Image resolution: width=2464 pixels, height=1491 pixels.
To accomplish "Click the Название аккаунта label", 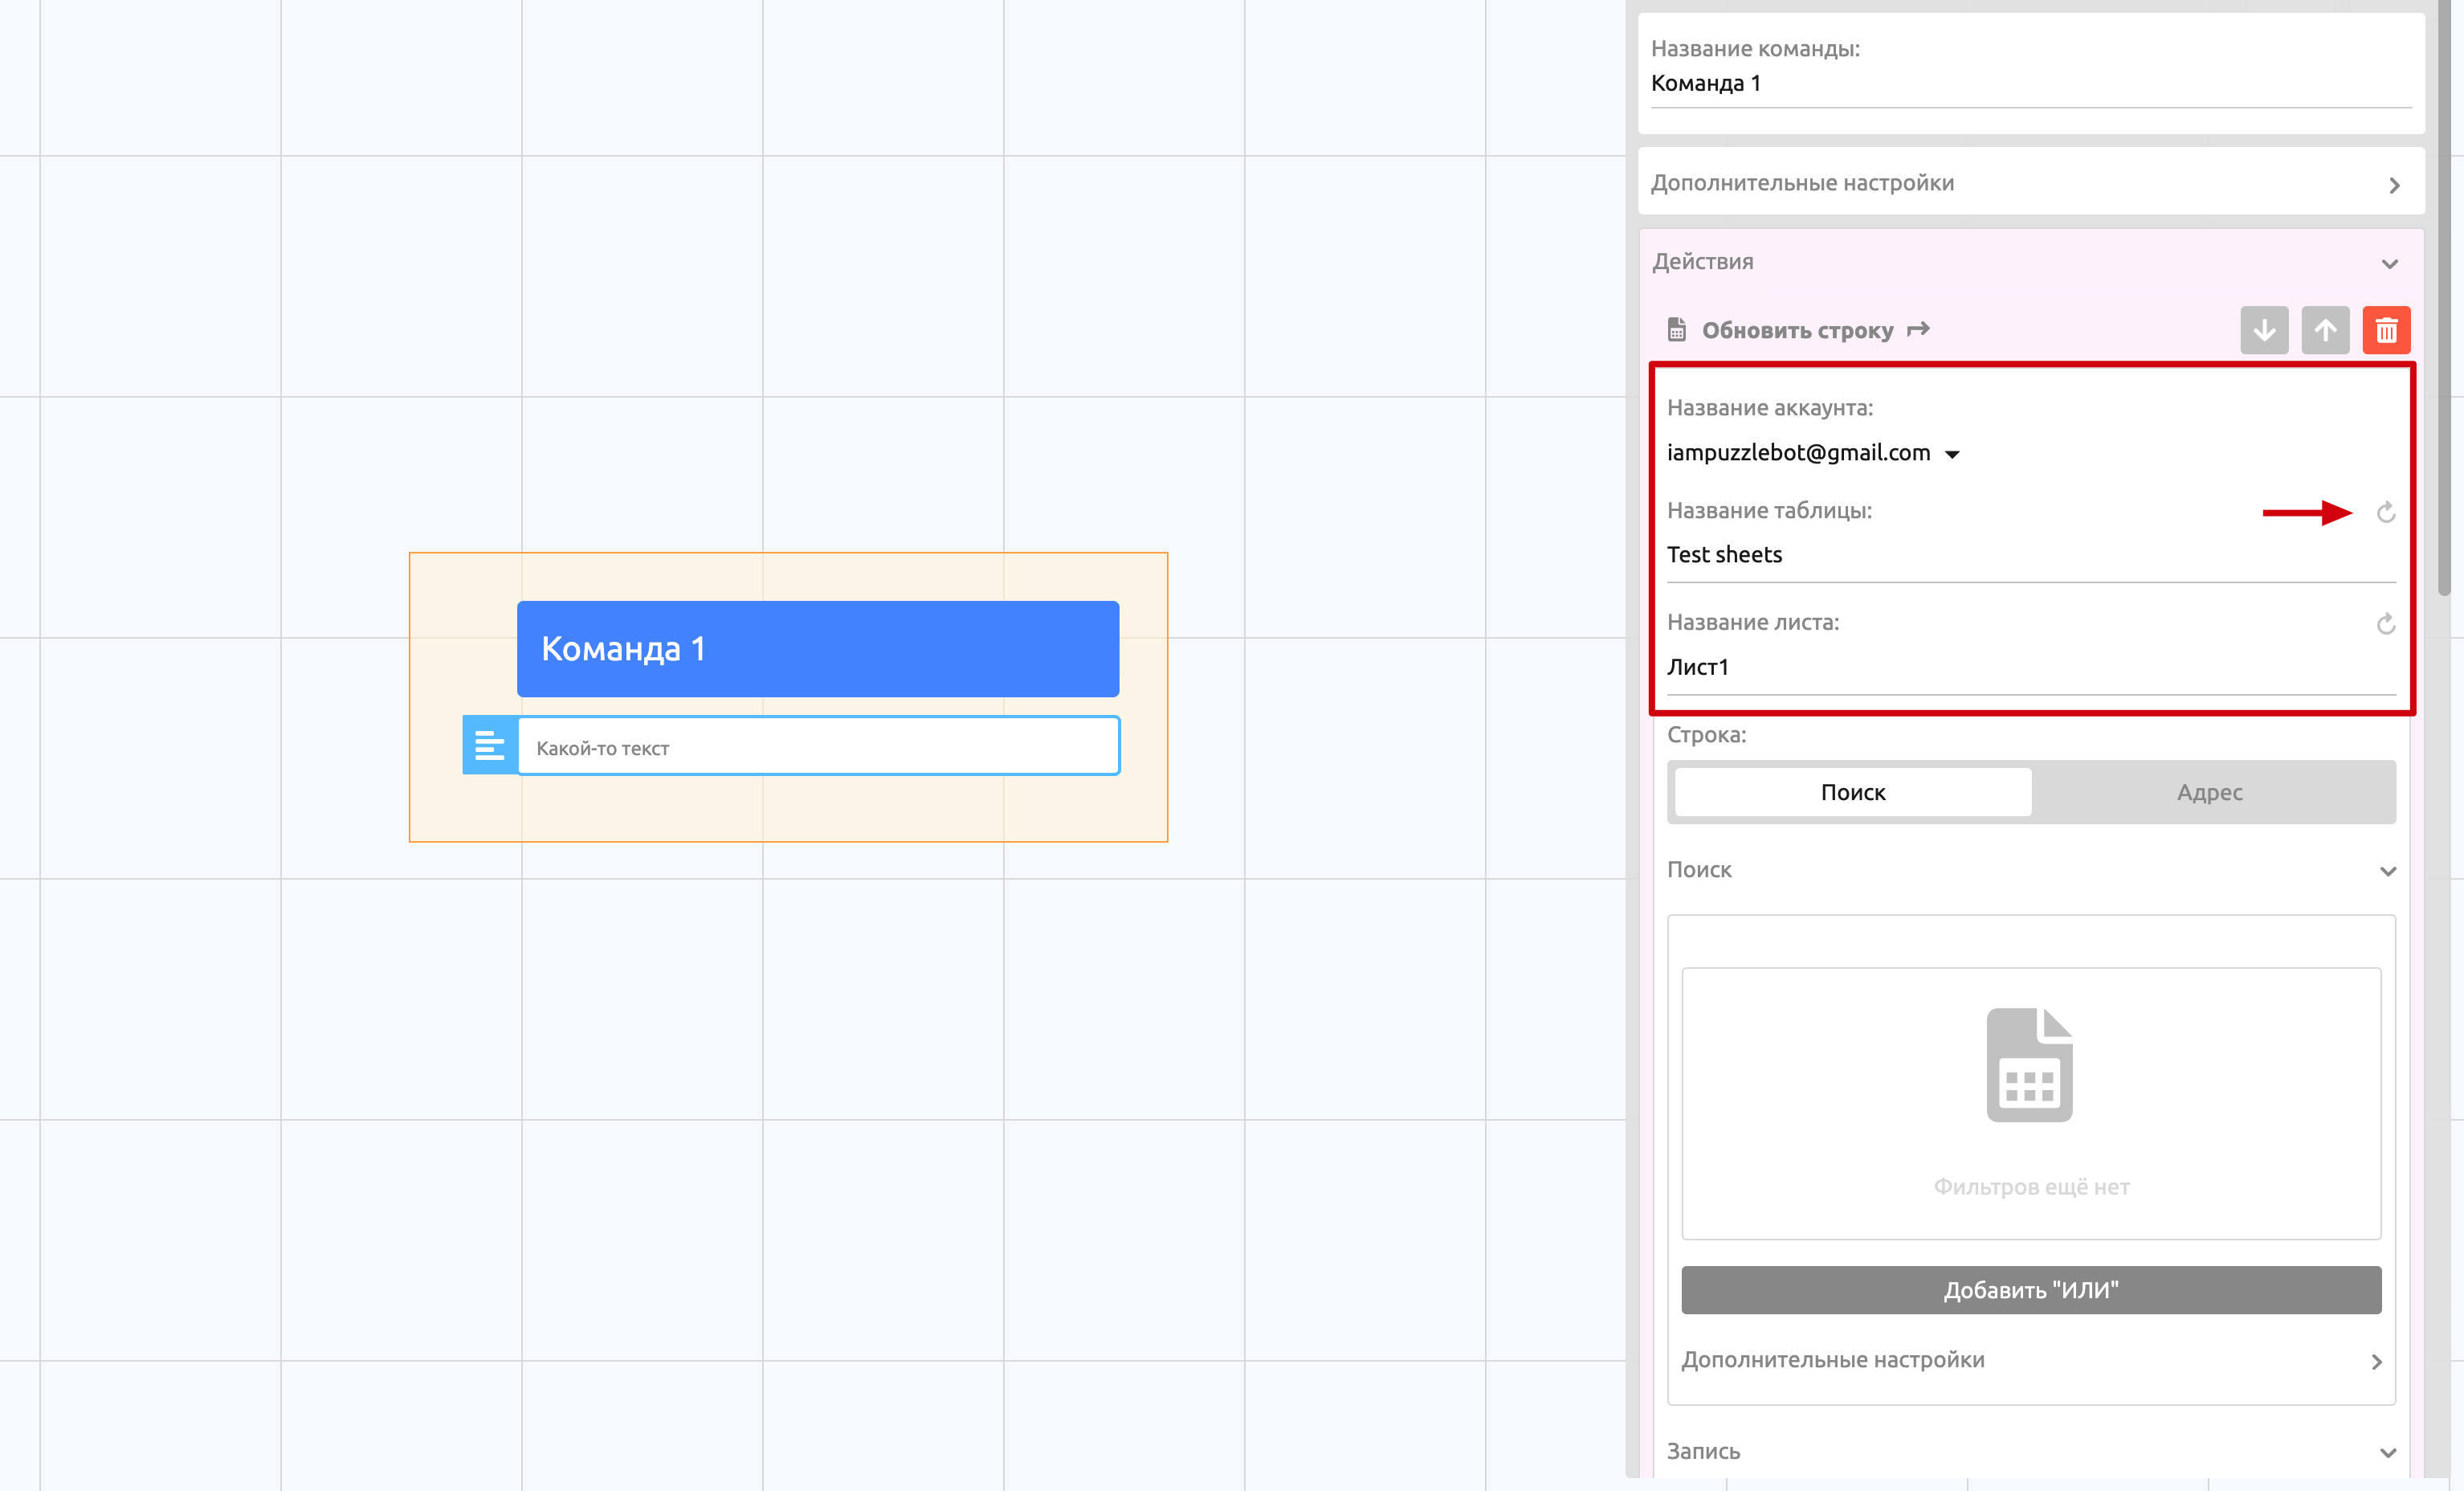I will tap(1770, 408).
